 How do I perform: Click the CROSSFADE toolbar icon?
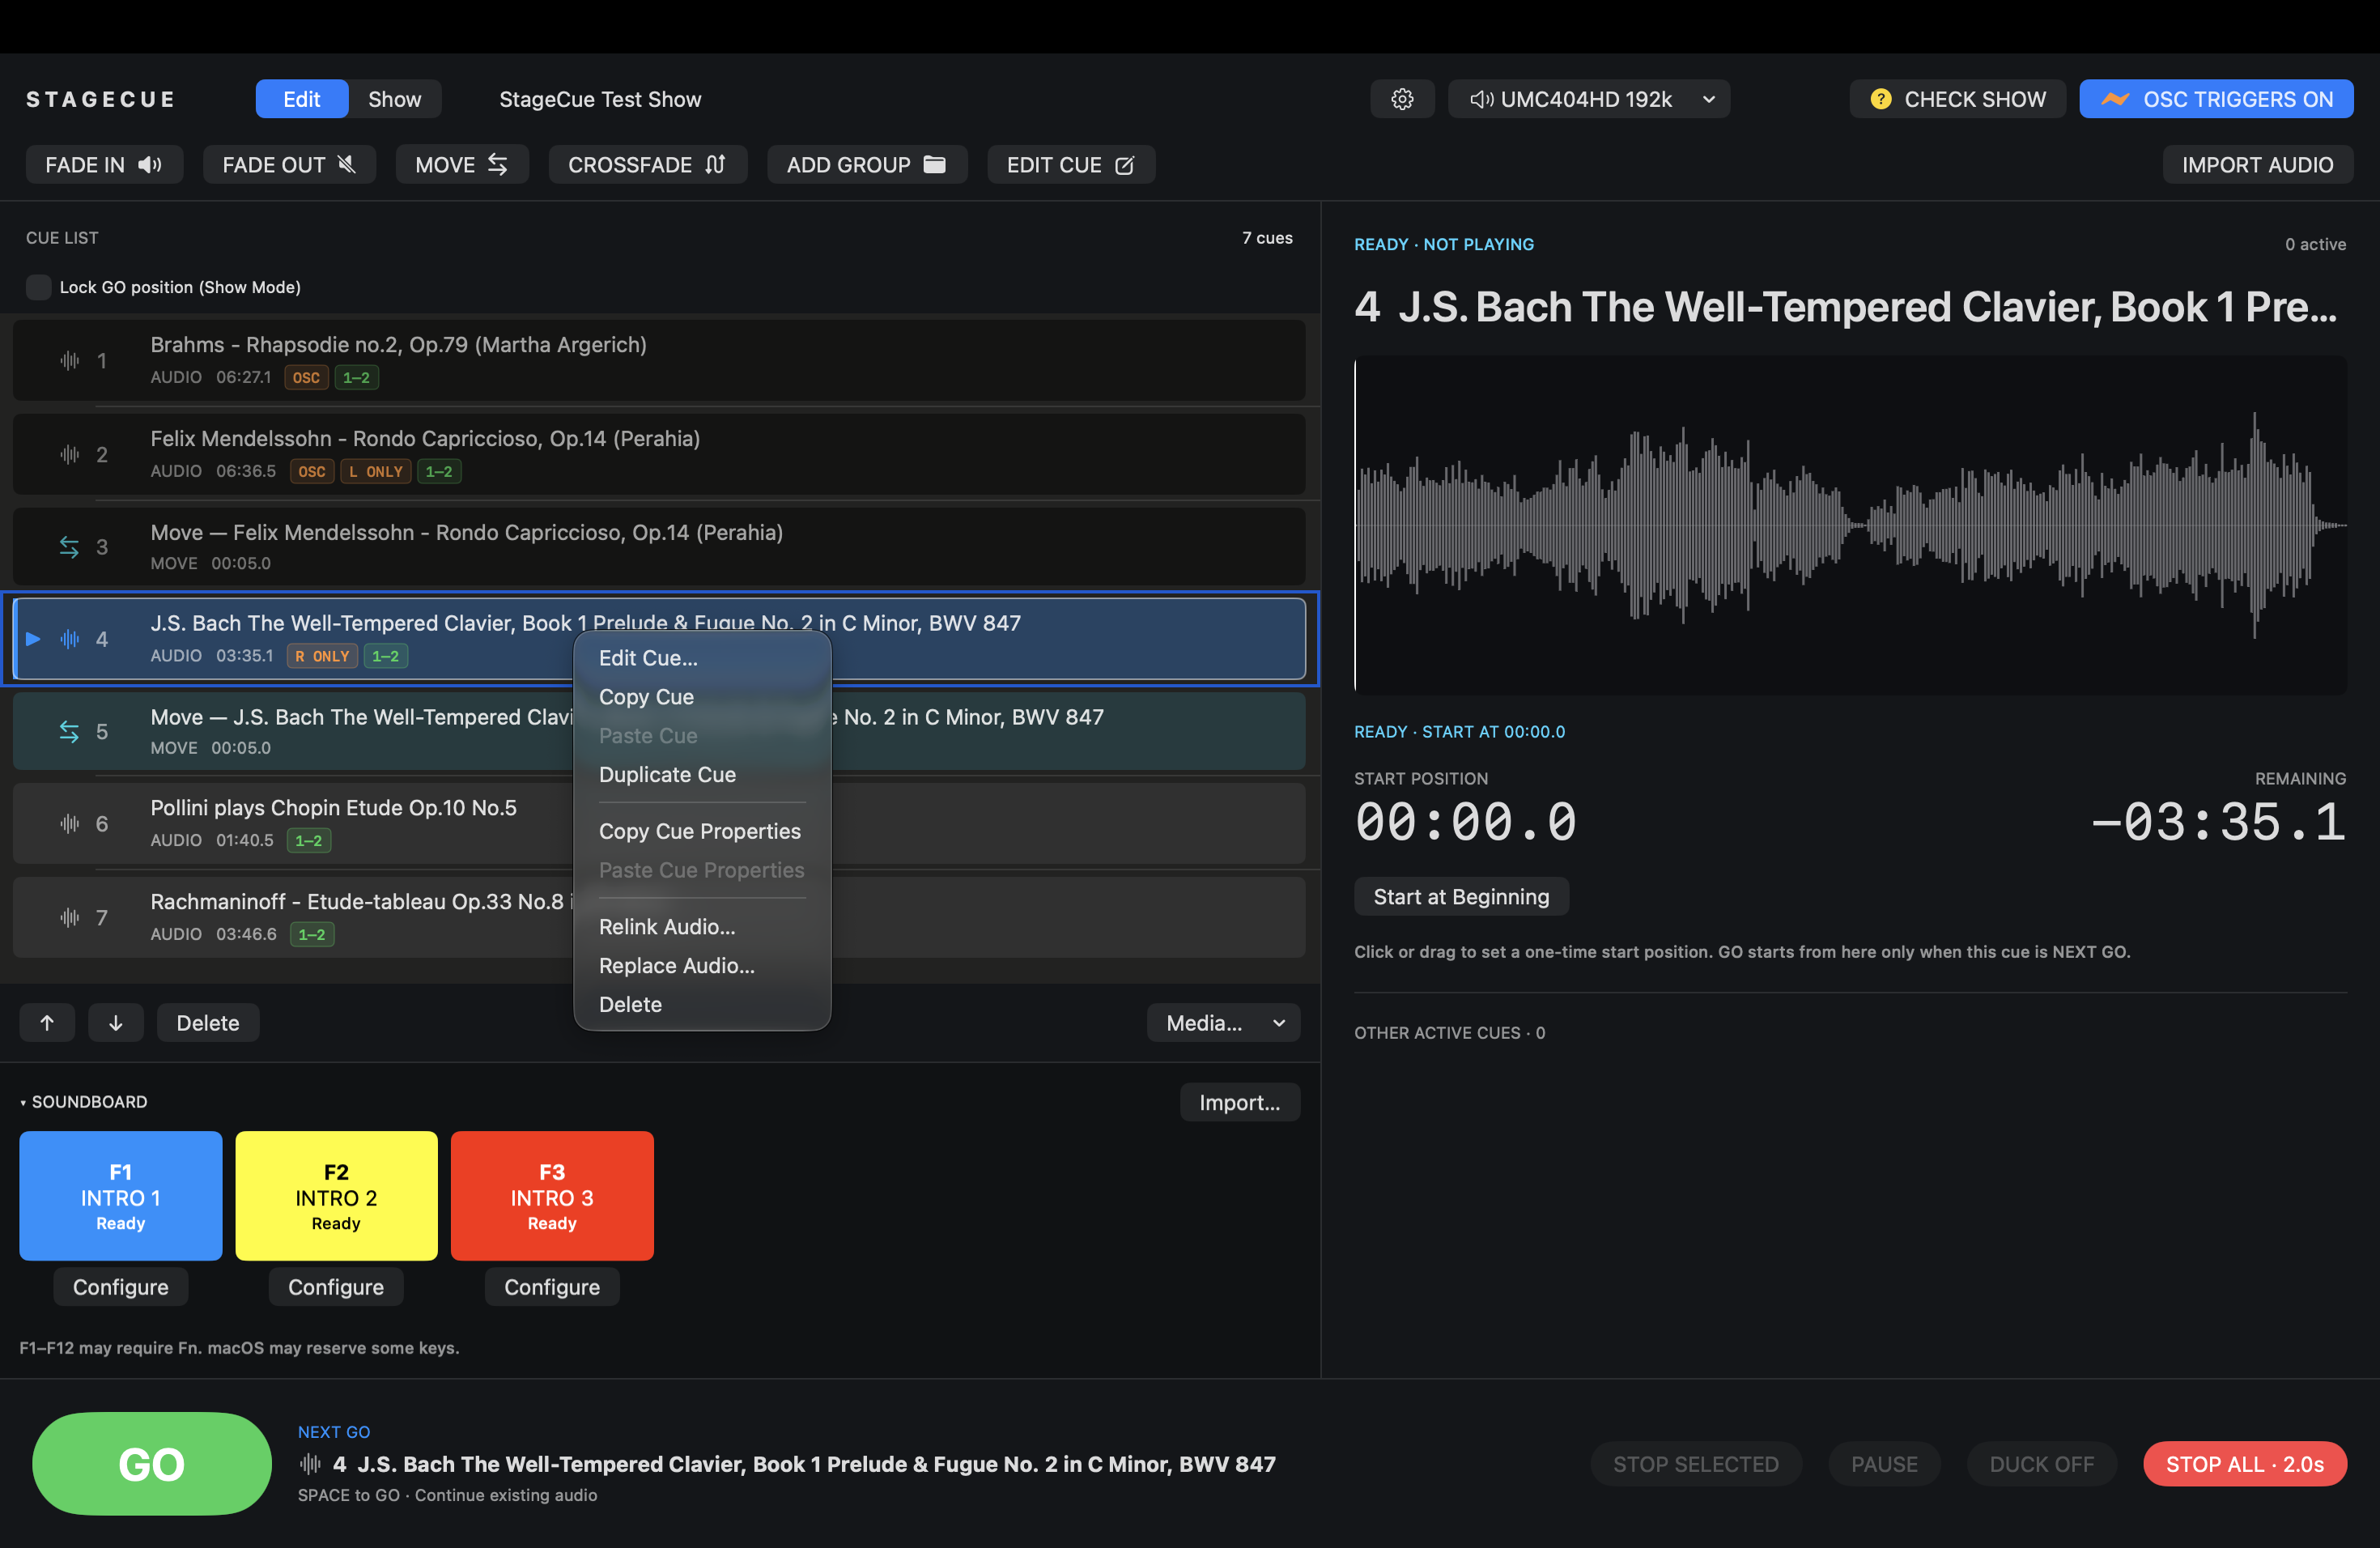click(x=715, y=165)
